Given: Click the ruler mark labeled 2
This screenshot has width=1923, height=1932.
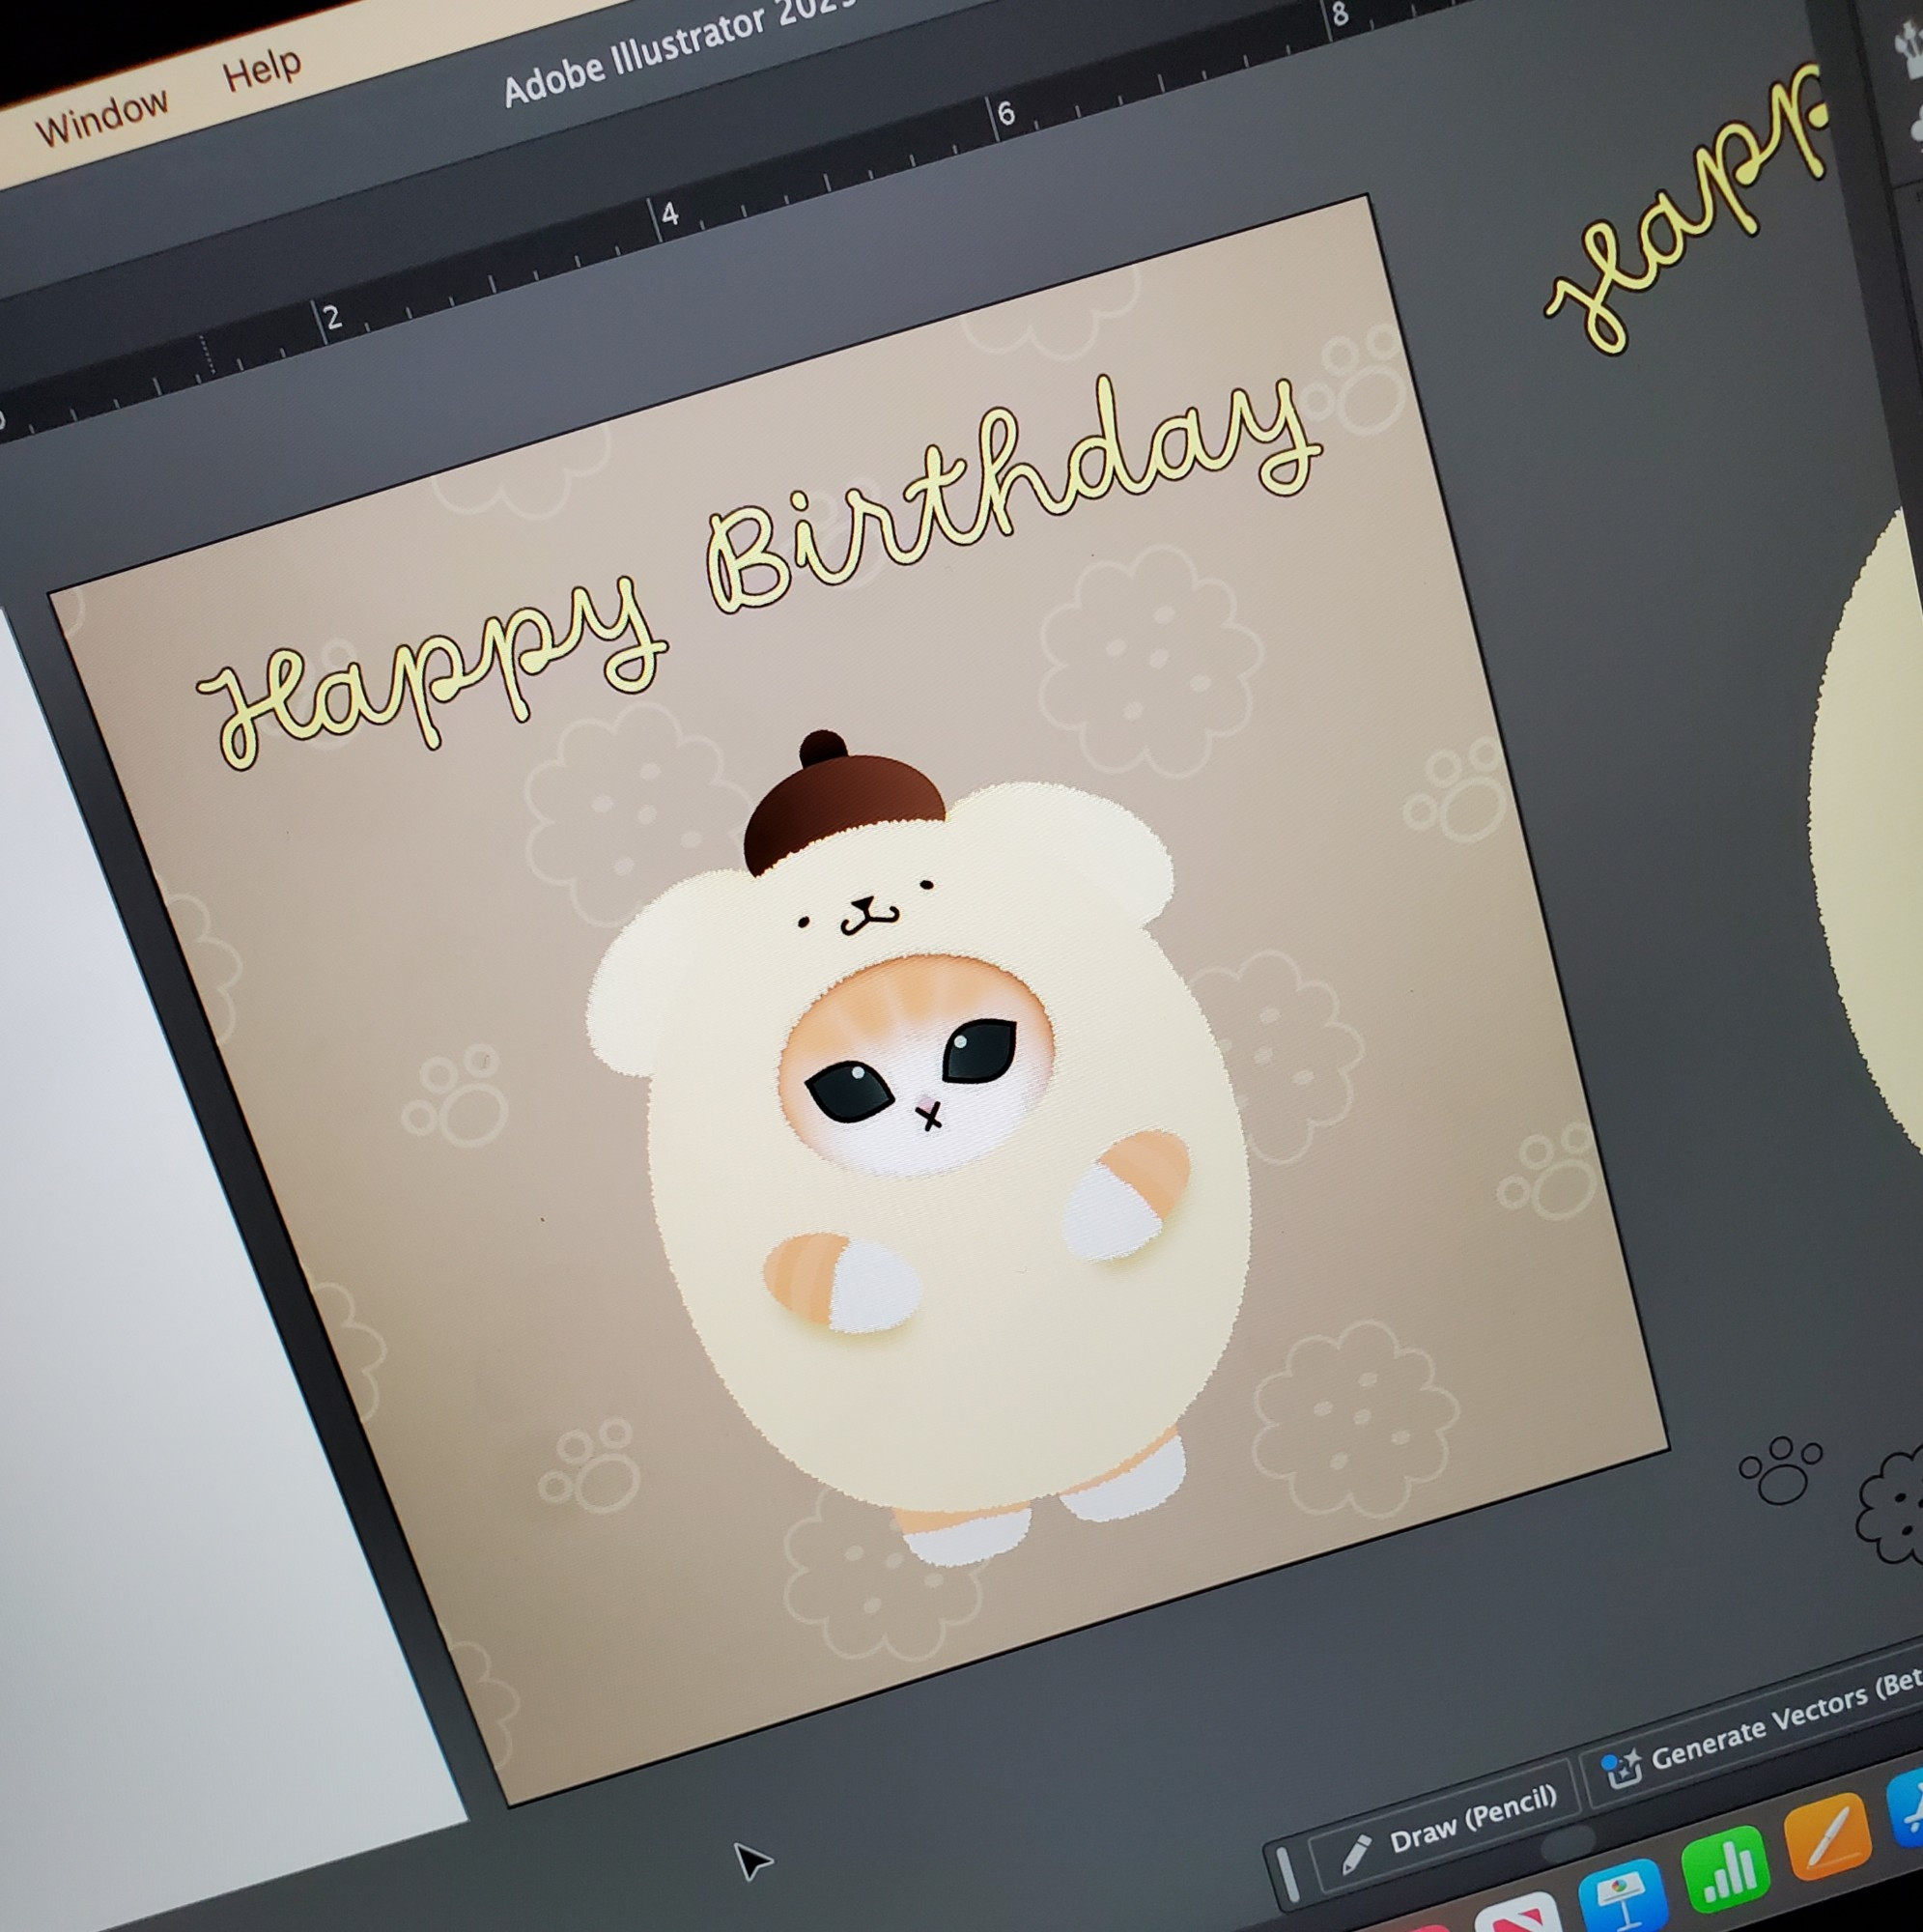Looking at the screenshot, I should coord(333,318).
